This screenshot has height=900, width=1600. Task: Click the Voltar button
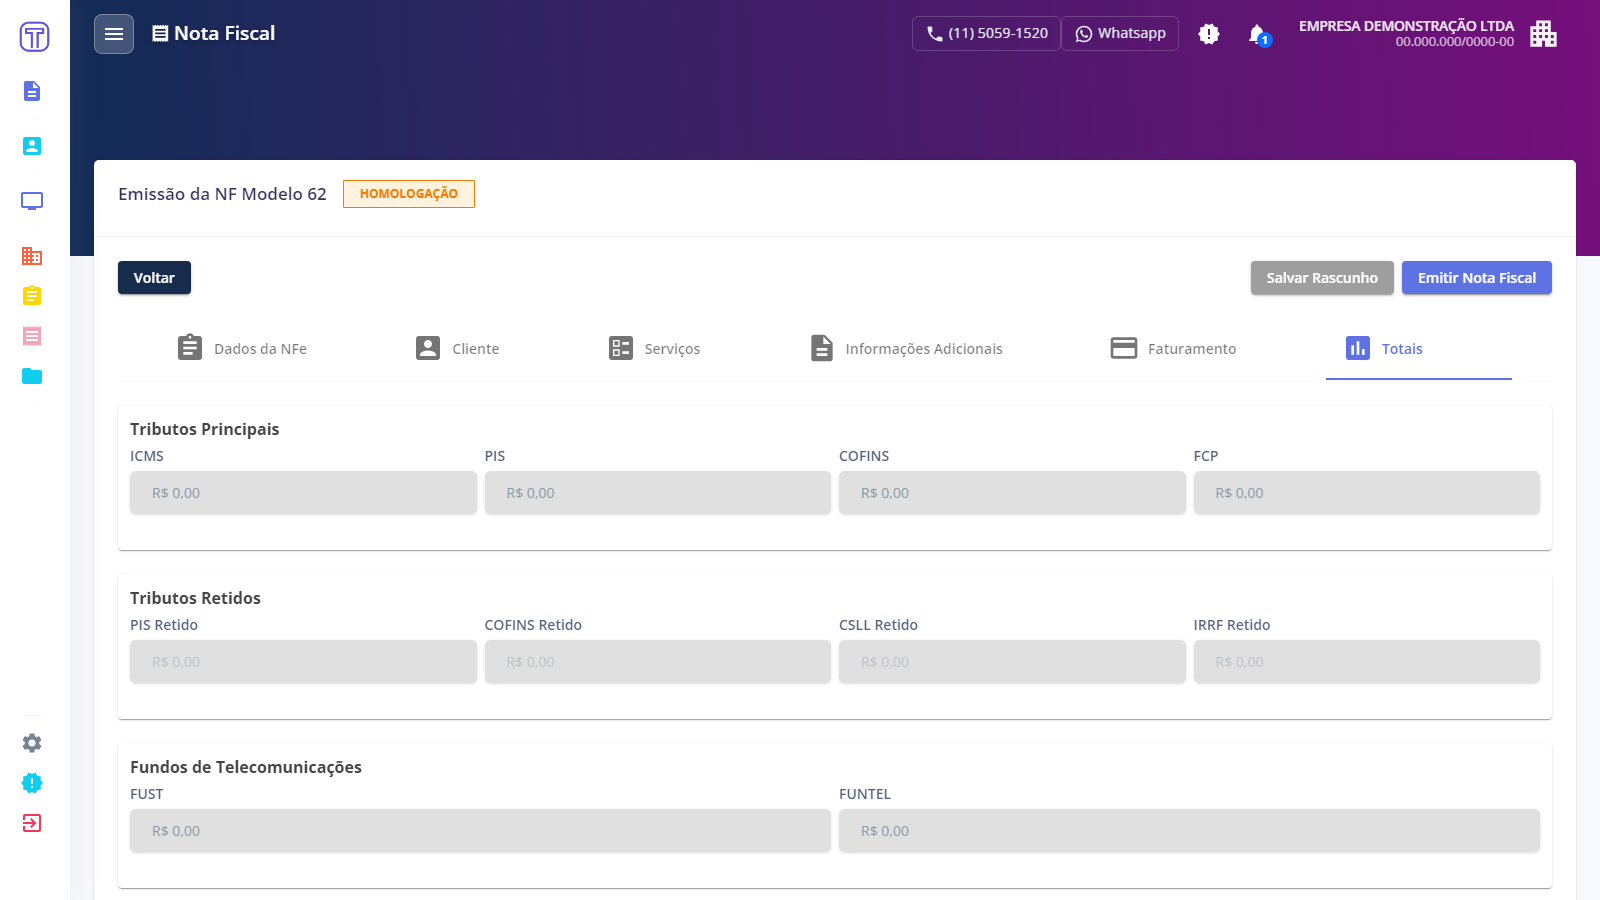154,278
